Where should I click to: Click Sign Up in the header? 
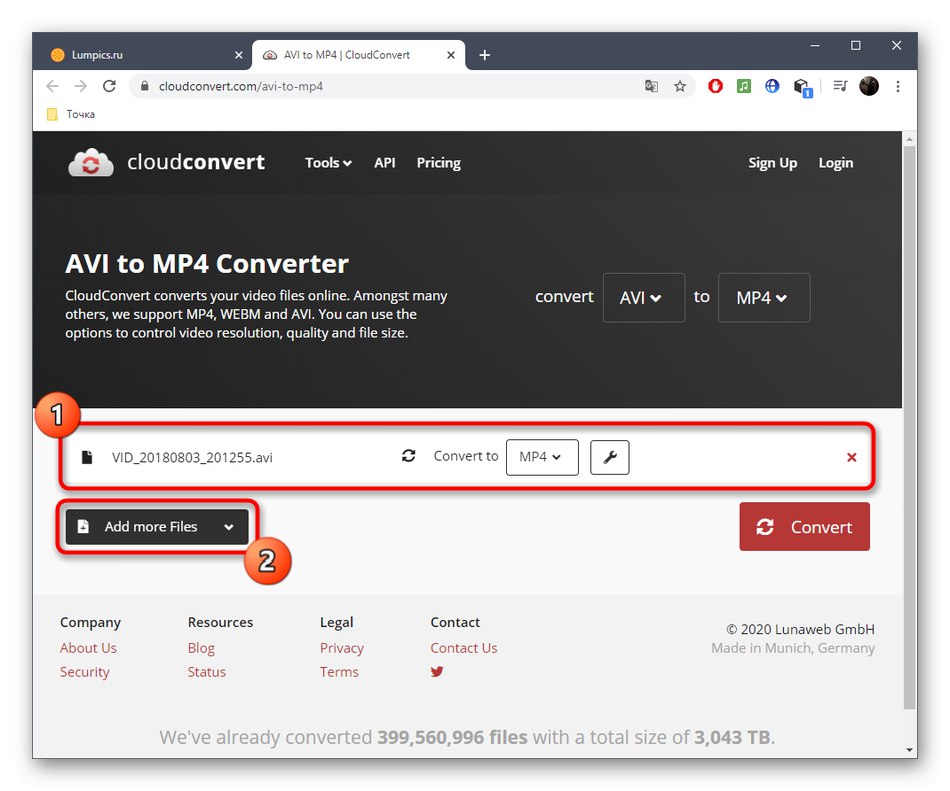[x=772, y=163]
